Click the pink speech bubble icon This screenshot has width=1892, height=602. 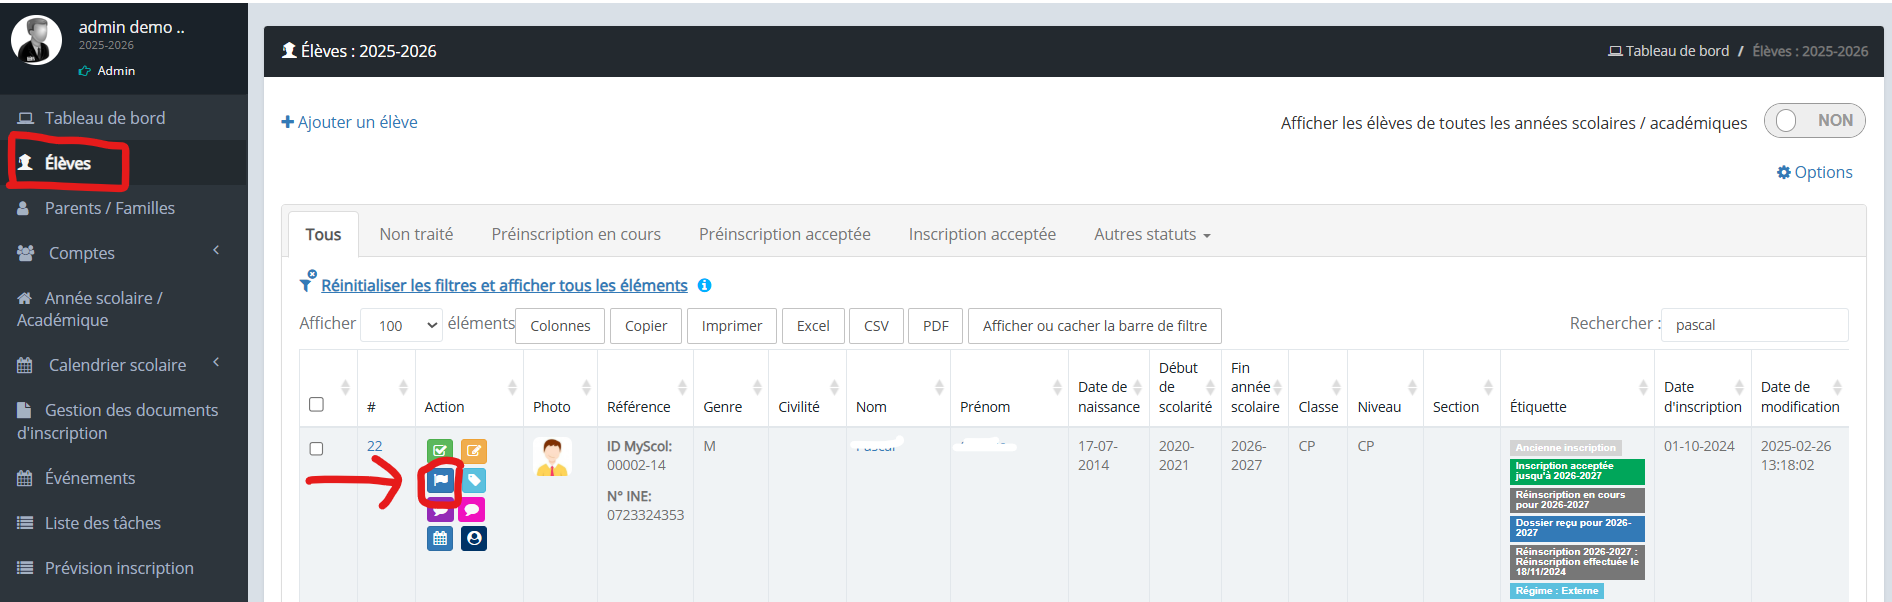473,510
